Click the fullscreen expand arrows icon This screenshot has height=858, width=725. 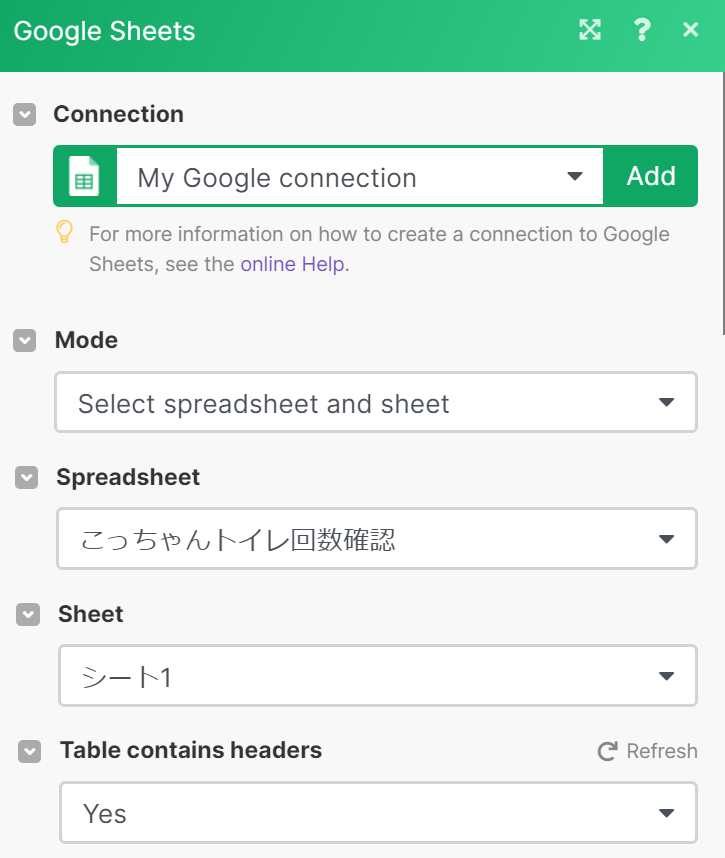click(x=590, y=30)
